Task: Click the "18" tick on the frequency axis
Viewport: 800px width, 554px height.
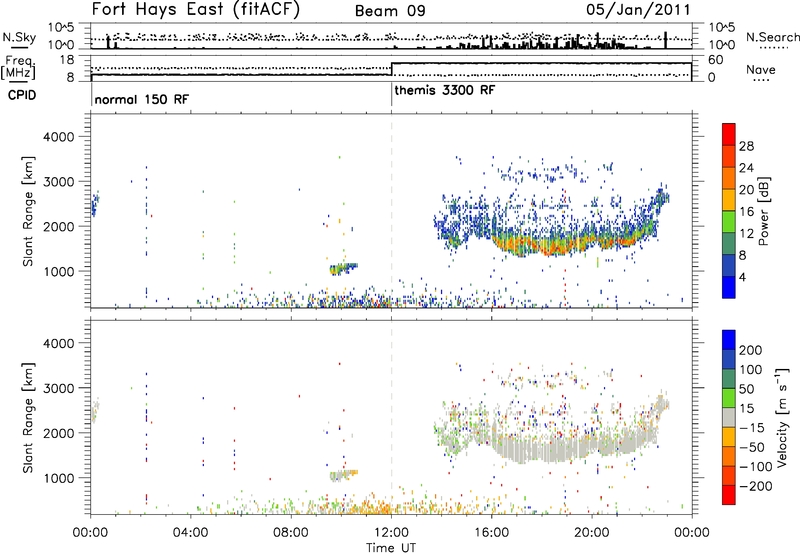Action: pos(67,60)
